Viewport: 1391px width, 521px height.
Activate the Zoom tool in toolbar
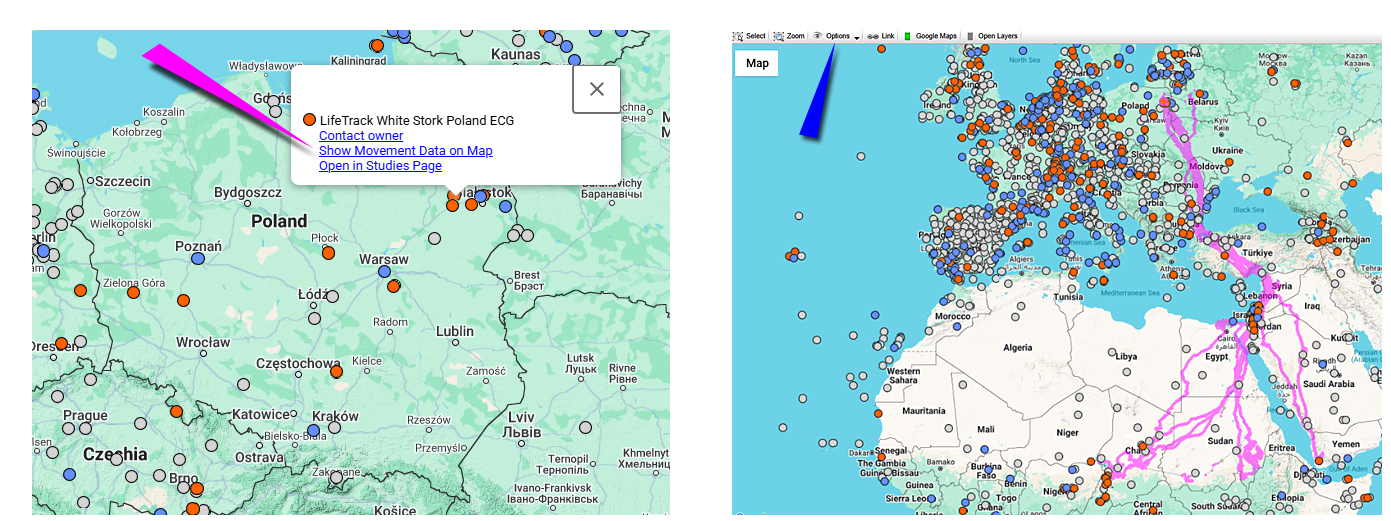[x=788, y=36]
